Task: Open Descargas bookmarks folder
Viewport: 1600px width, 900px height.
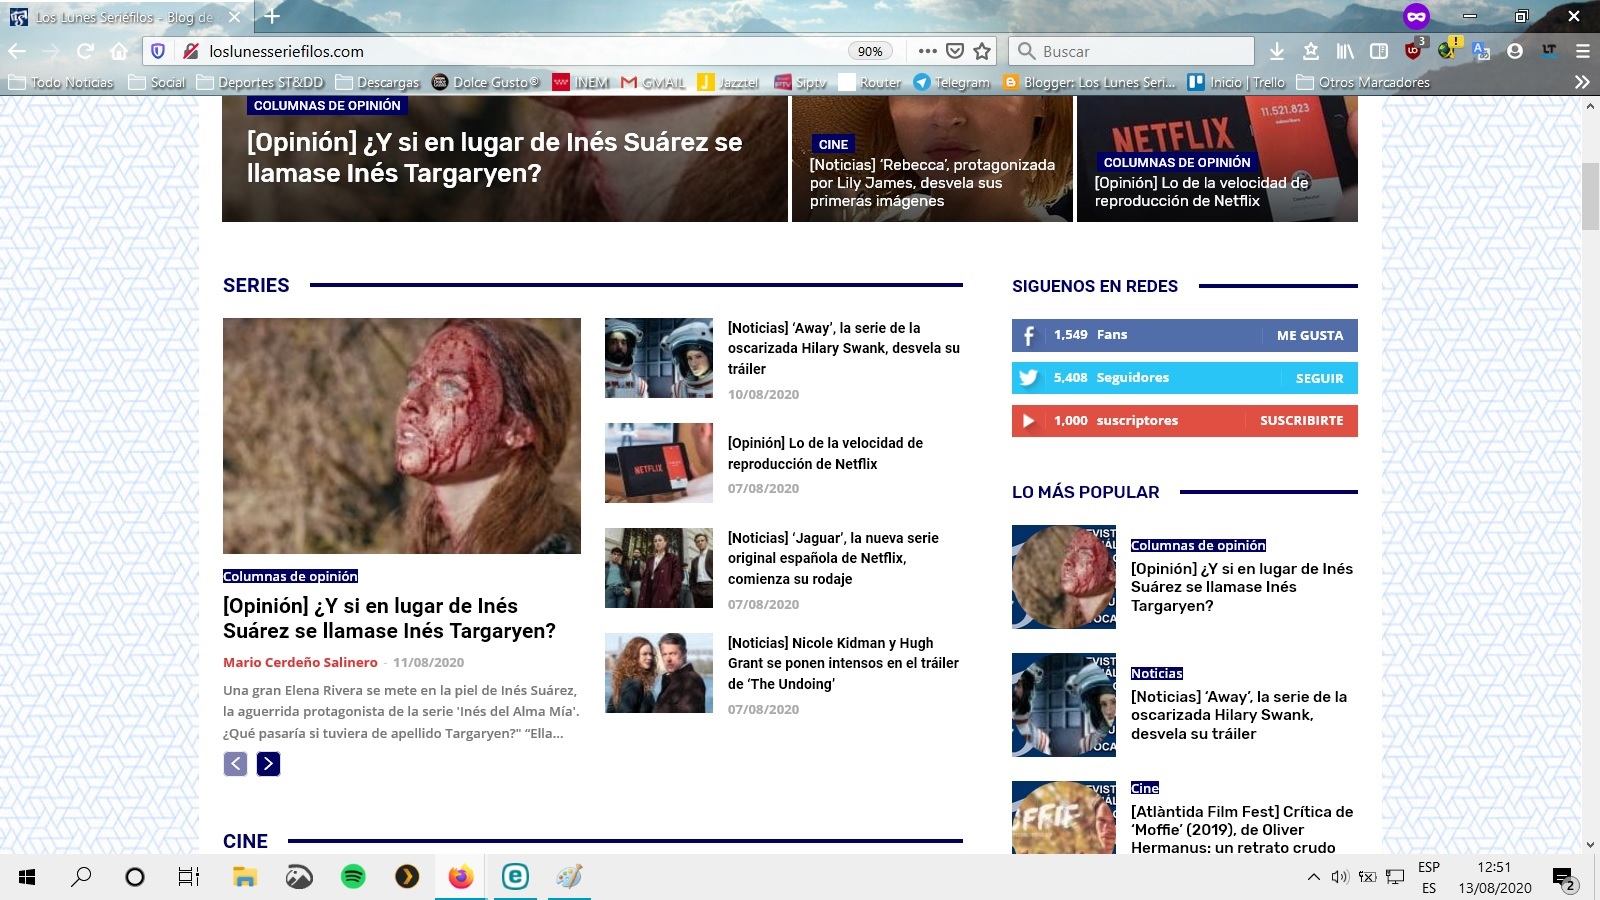Action: click(378, 82)
